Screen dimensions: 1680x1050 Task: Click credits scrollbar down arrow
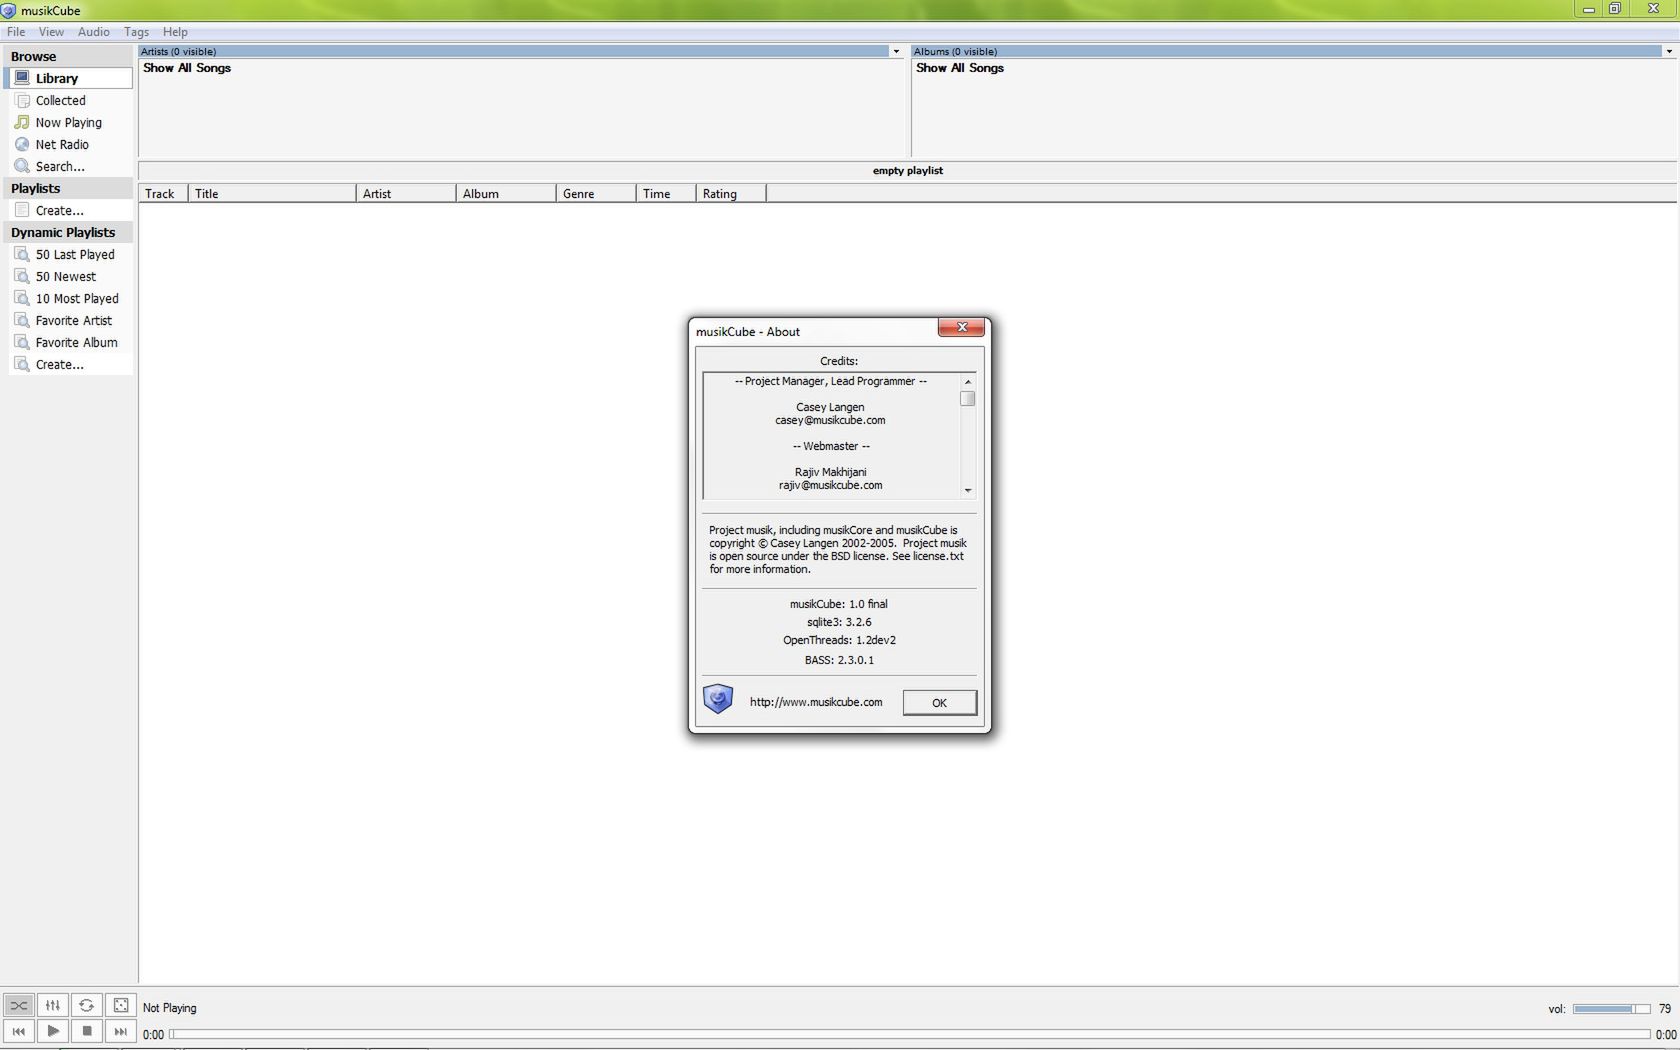(x=968, y=490)
